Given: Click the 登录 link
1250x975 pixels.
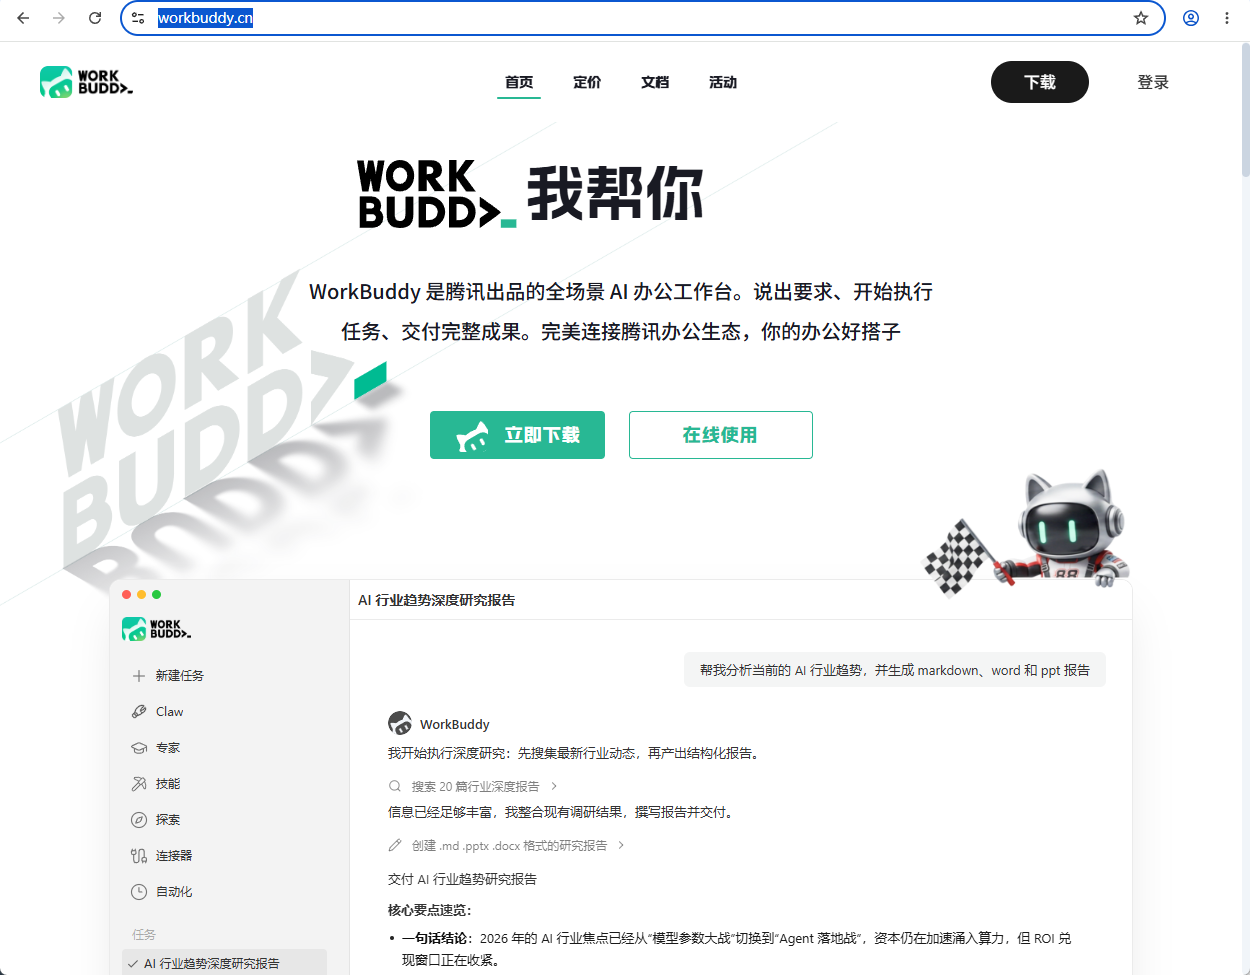Looking at the screenshot, I should point(1153,82).
